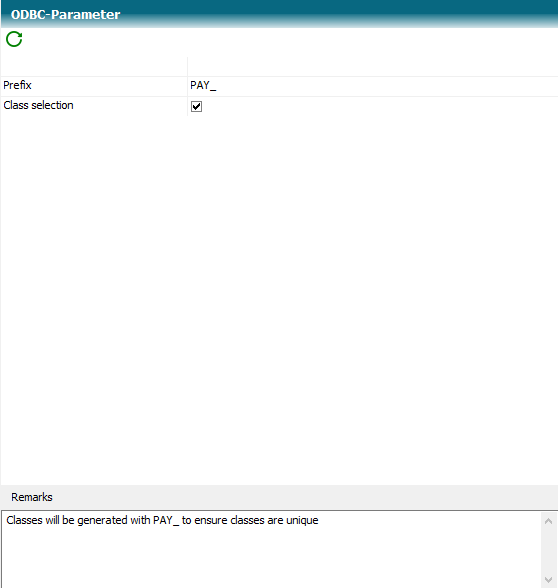The image size is (558, 588).
Task: Click the word unique in the remarks text
Action: (x=302, y=520)
